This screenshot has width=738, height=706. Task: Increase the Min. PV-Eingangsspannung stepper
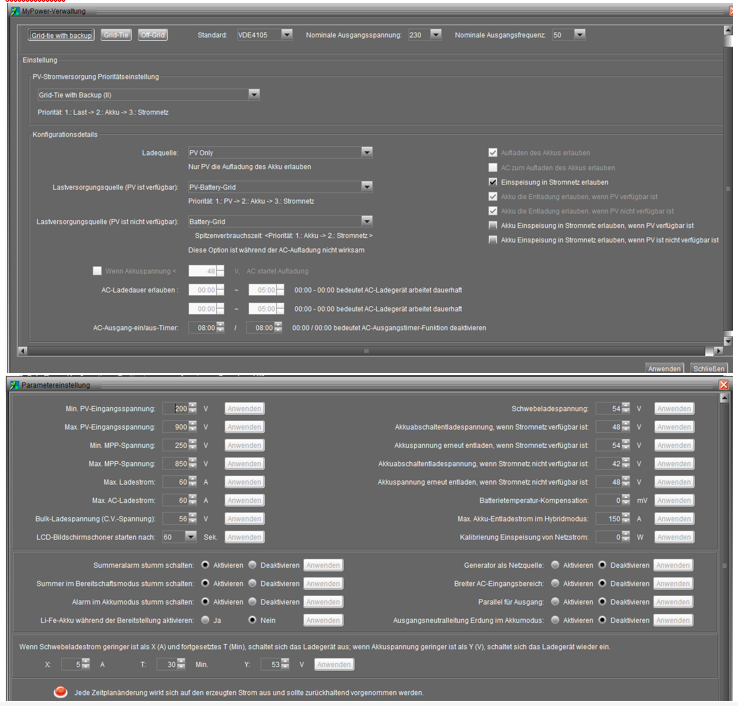tap(194, 405)
